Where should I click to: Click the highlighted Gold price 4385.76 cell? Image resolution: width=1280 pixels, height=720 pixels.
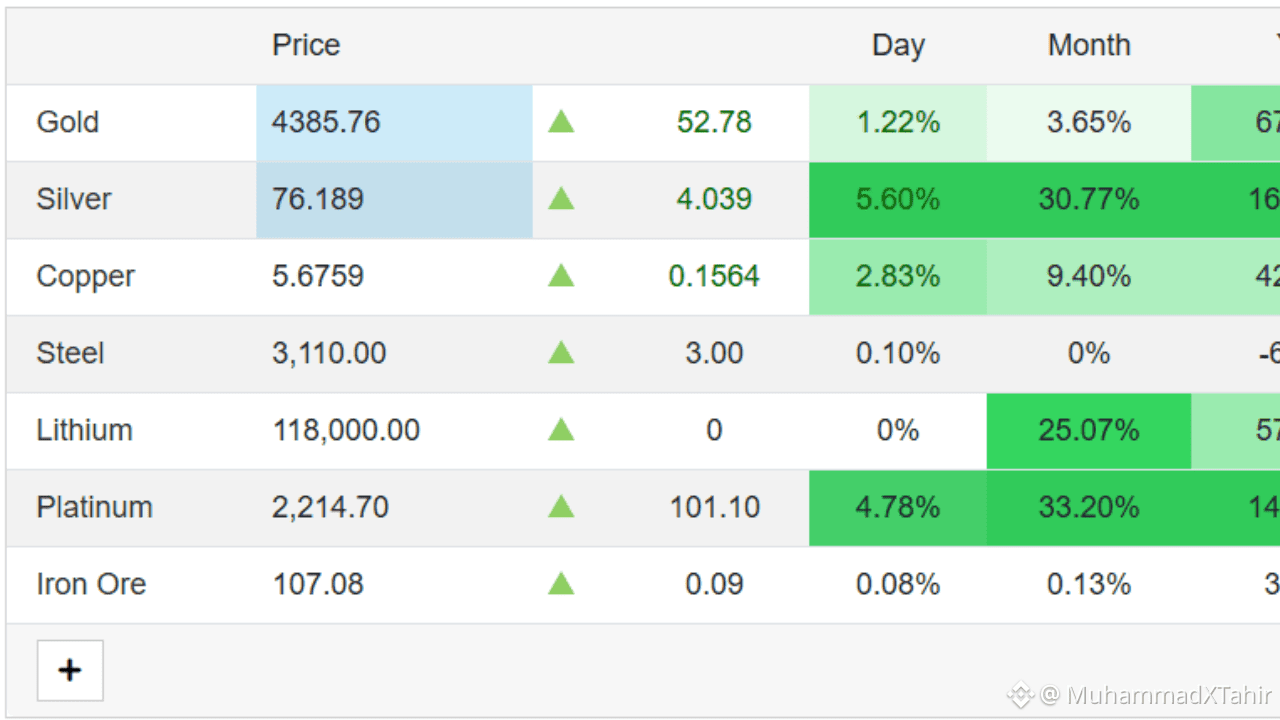(326, 122)
